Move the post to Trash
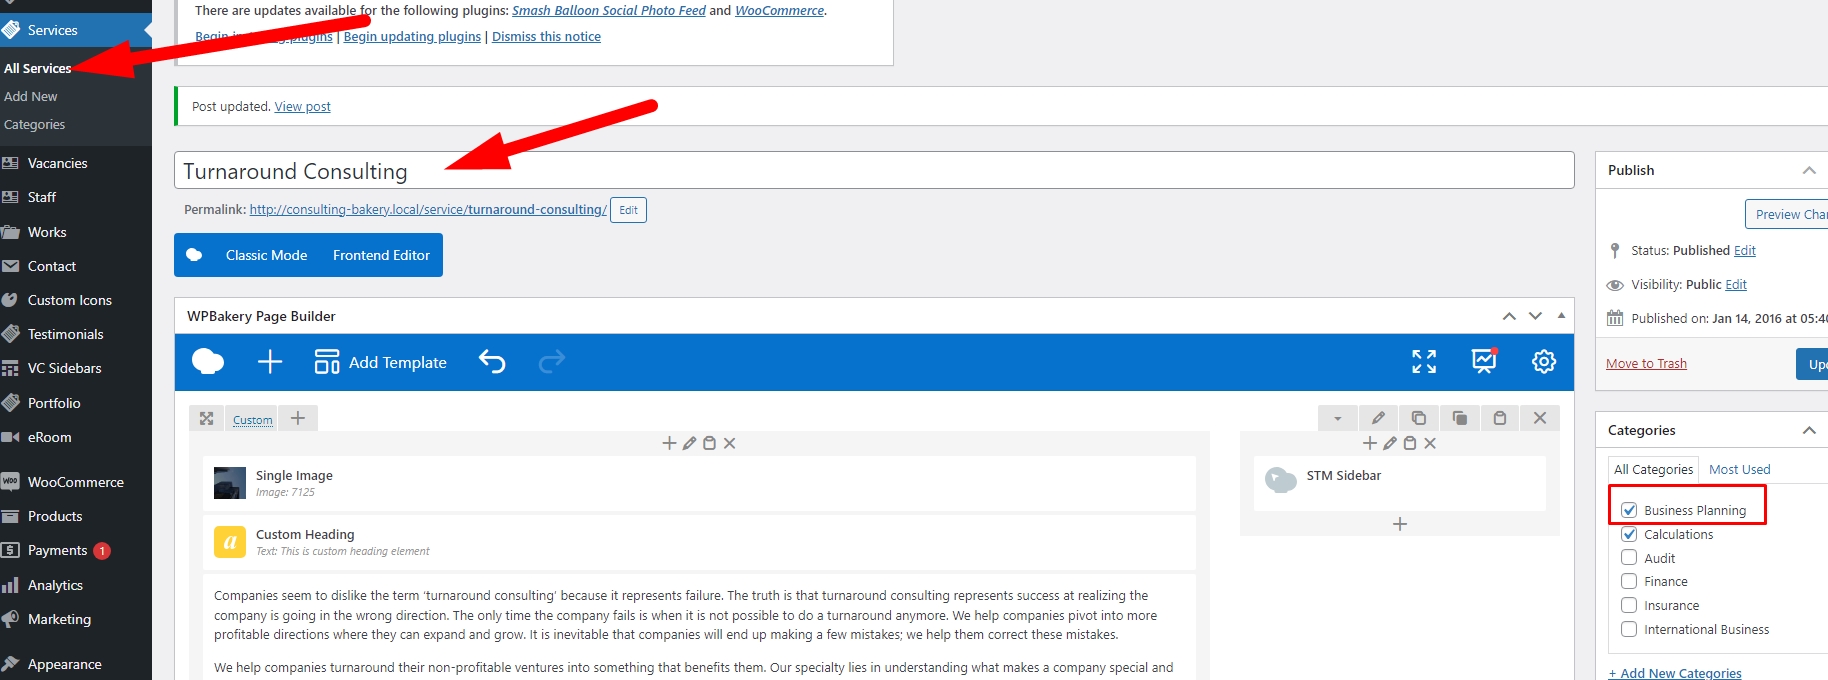The image size is (1828, 680). pyautogui.click(x=1646, y=363)
